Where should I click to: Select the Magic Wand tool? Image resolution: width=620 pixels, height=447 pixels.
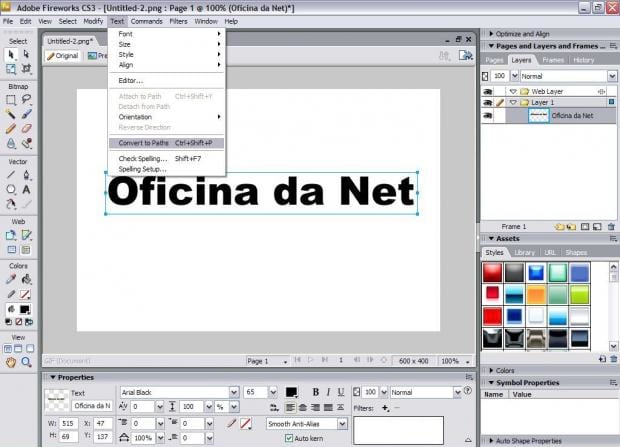pos(11,114)
